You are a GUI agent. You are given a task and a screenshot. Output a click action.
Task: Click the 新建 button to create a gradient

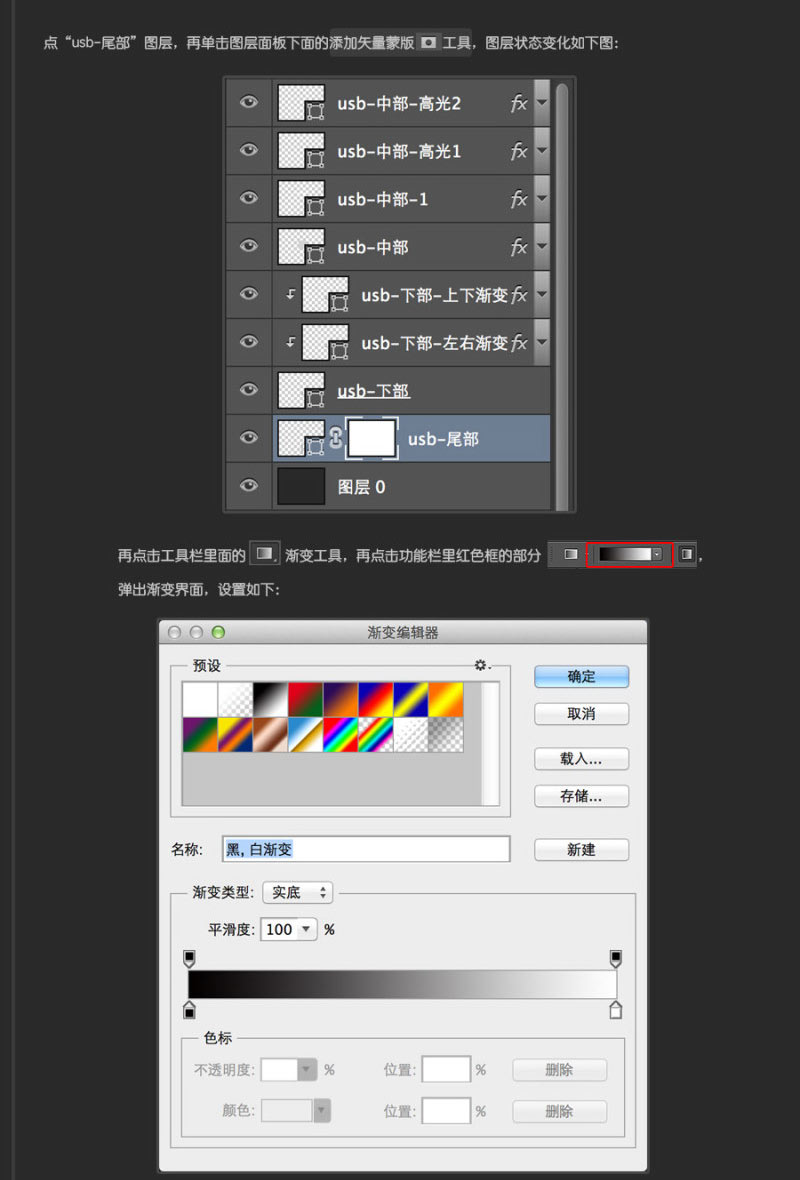[x=581, y=848]
